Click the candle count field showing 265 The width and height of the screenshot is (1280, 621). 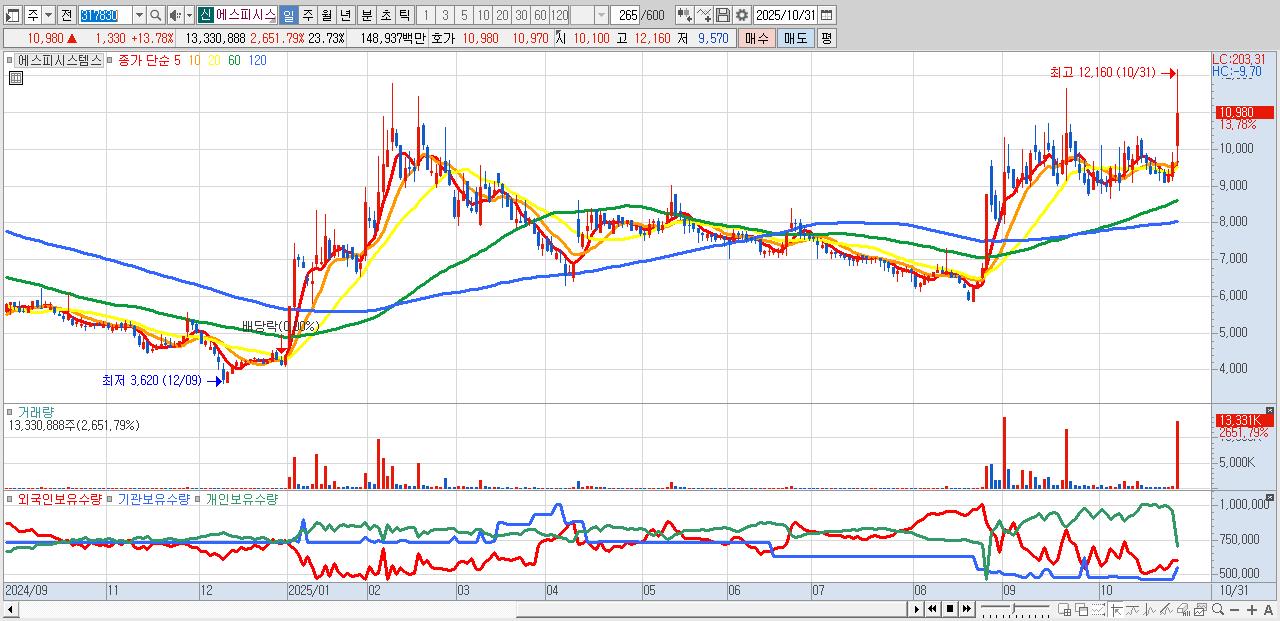625,15
